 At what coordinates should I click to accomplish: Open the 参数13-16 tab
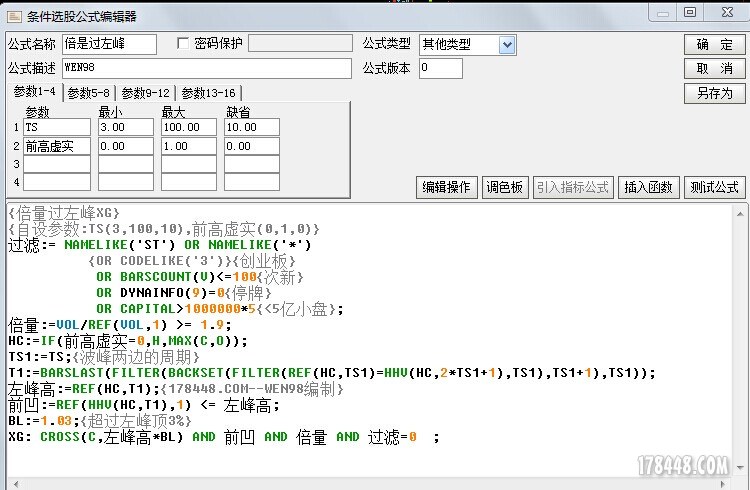pos(208,93)
